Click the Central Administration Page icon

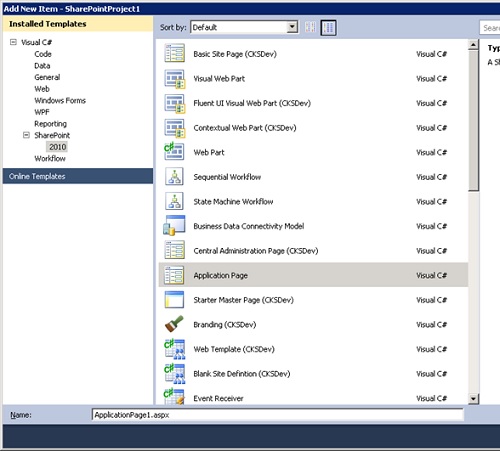pos(174,250)
